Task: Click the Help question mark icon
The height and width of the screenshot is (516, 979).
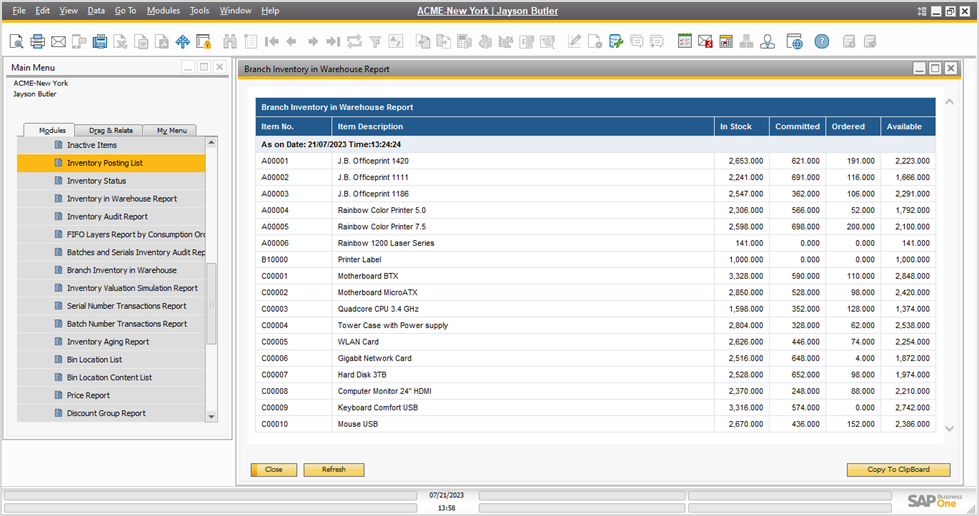Action: (821, 41)
